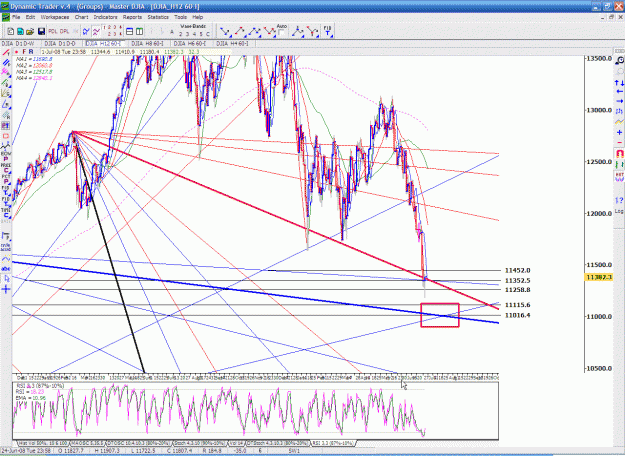Select the abc text label tool
The width and height of the screenshot is (625, 456).
click(x=6, y=269)
